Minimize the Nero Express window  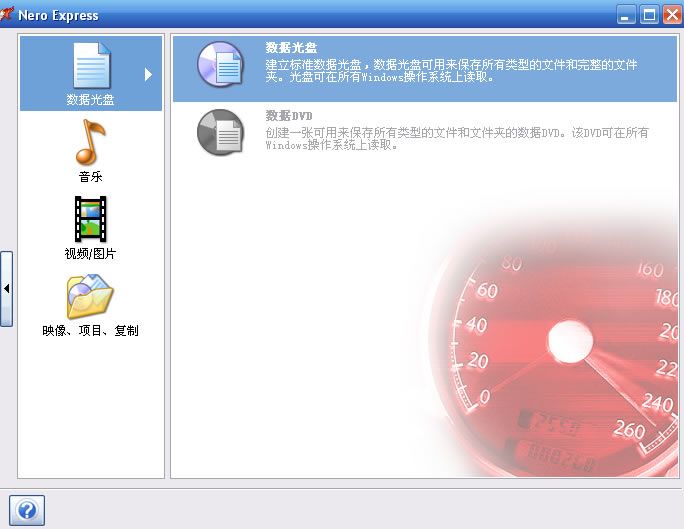tap(626, 15)
